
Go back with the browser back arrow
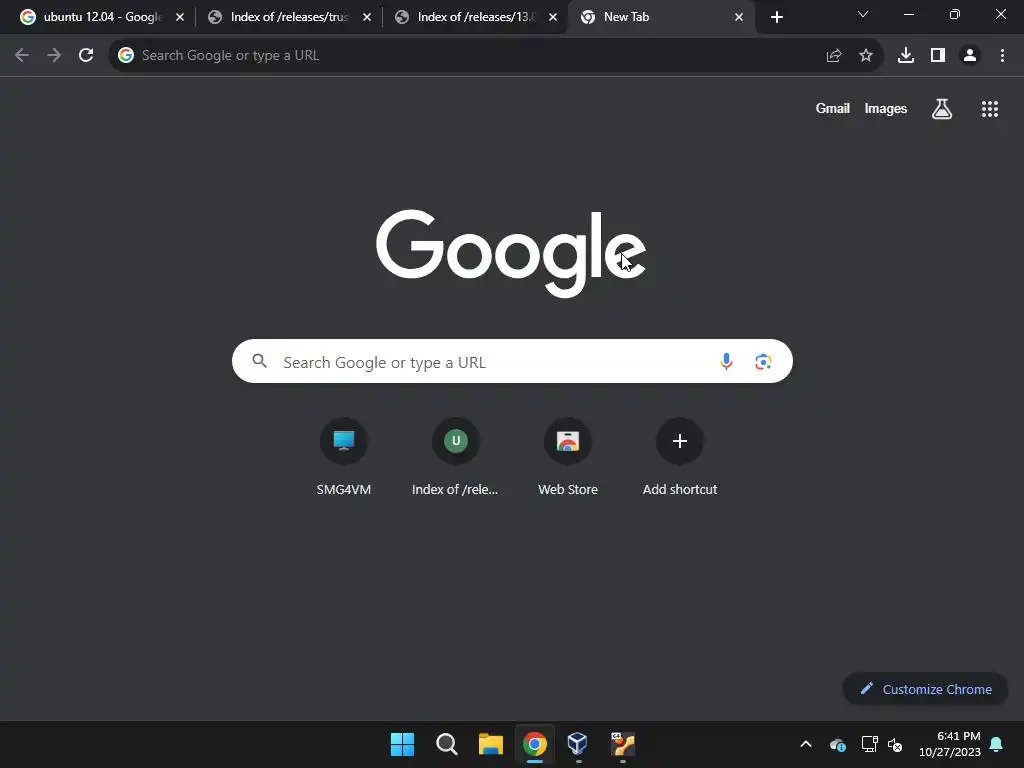click(x=22, y=56)
